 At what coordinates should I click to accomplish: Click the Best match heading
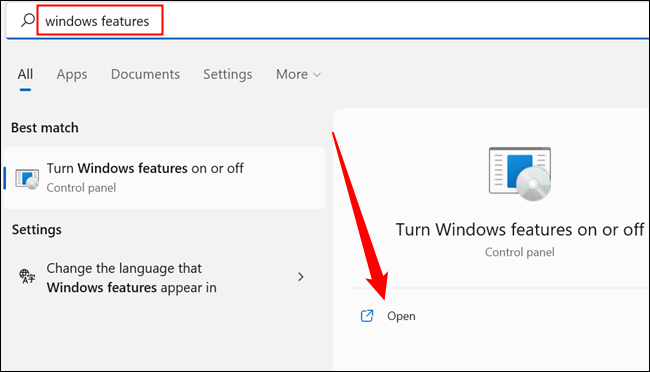(45, 128)
